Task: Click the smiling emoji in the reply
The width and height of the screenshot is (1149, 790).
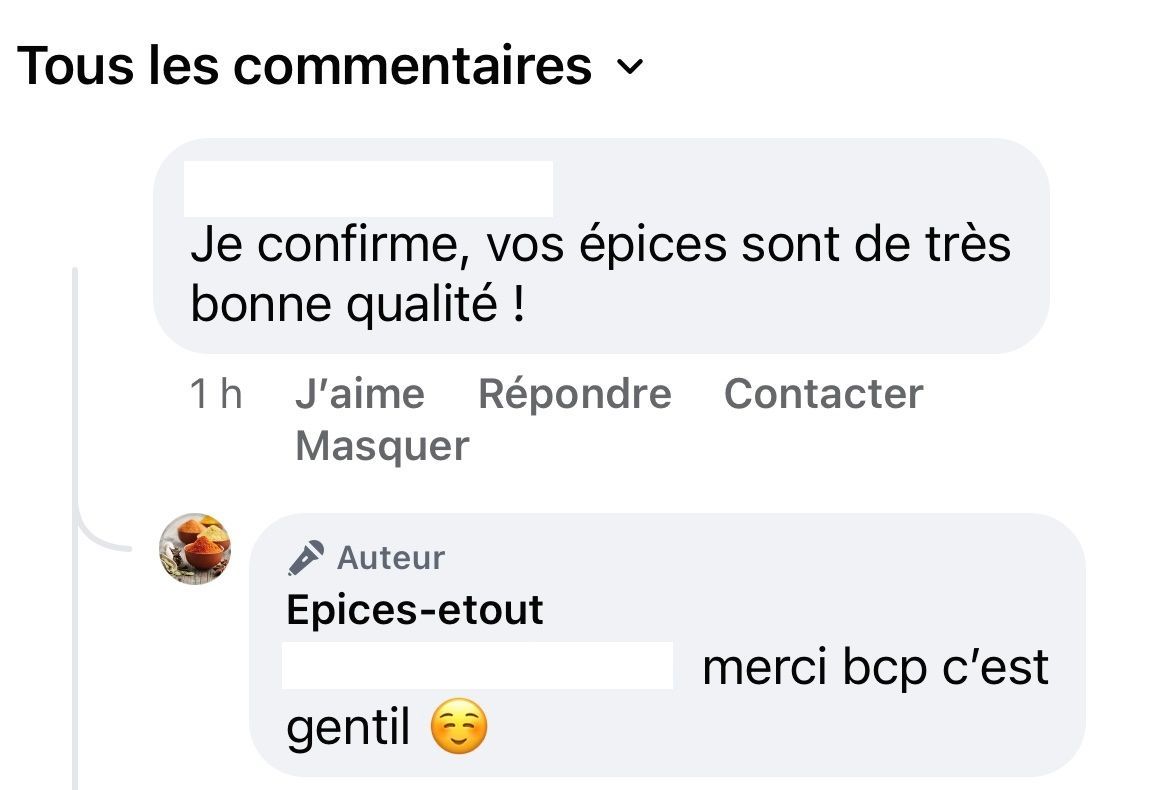Action: tap(458, 729)
